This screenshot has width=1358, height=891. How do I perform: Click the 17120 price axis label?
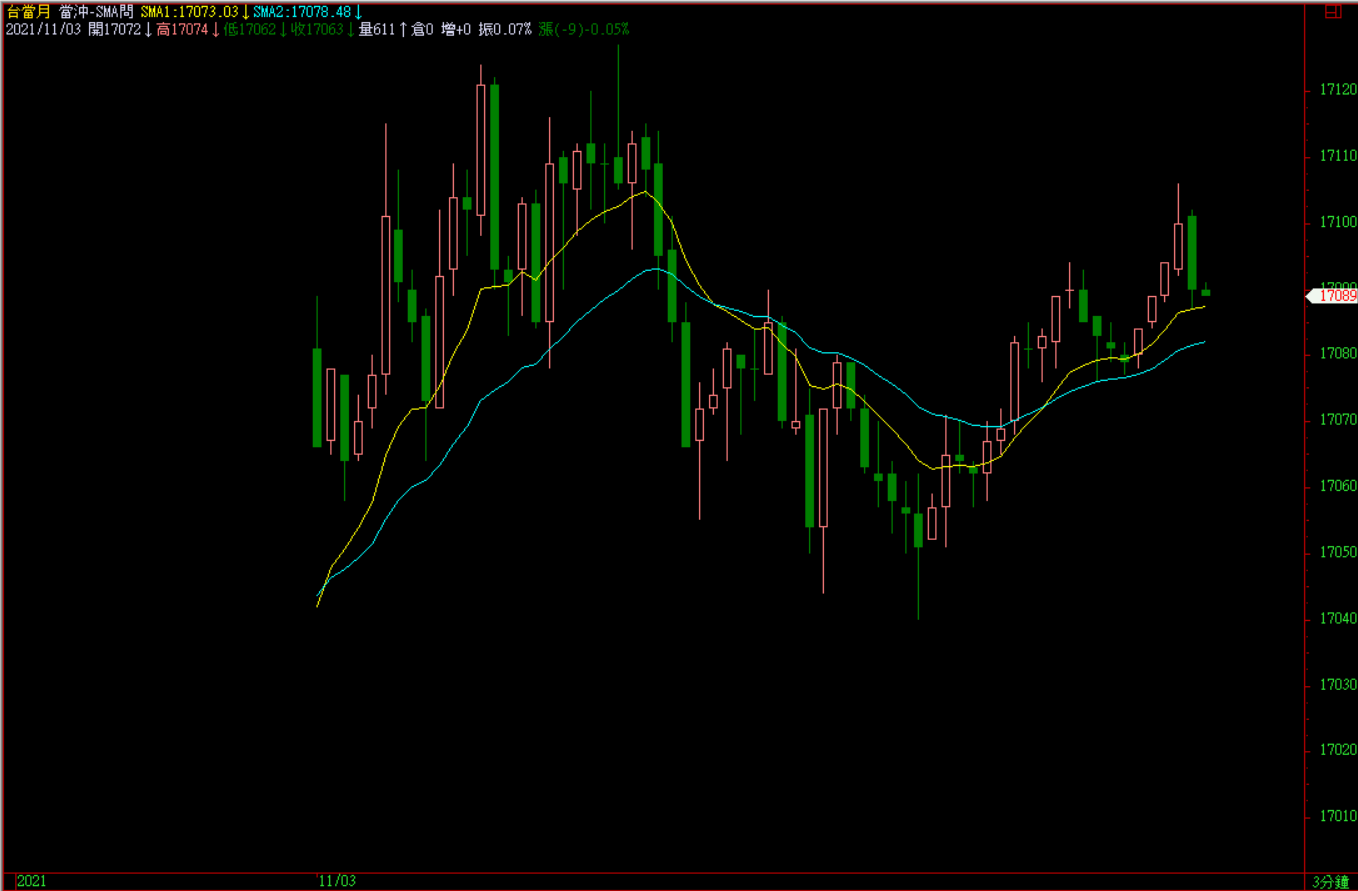1338,90
